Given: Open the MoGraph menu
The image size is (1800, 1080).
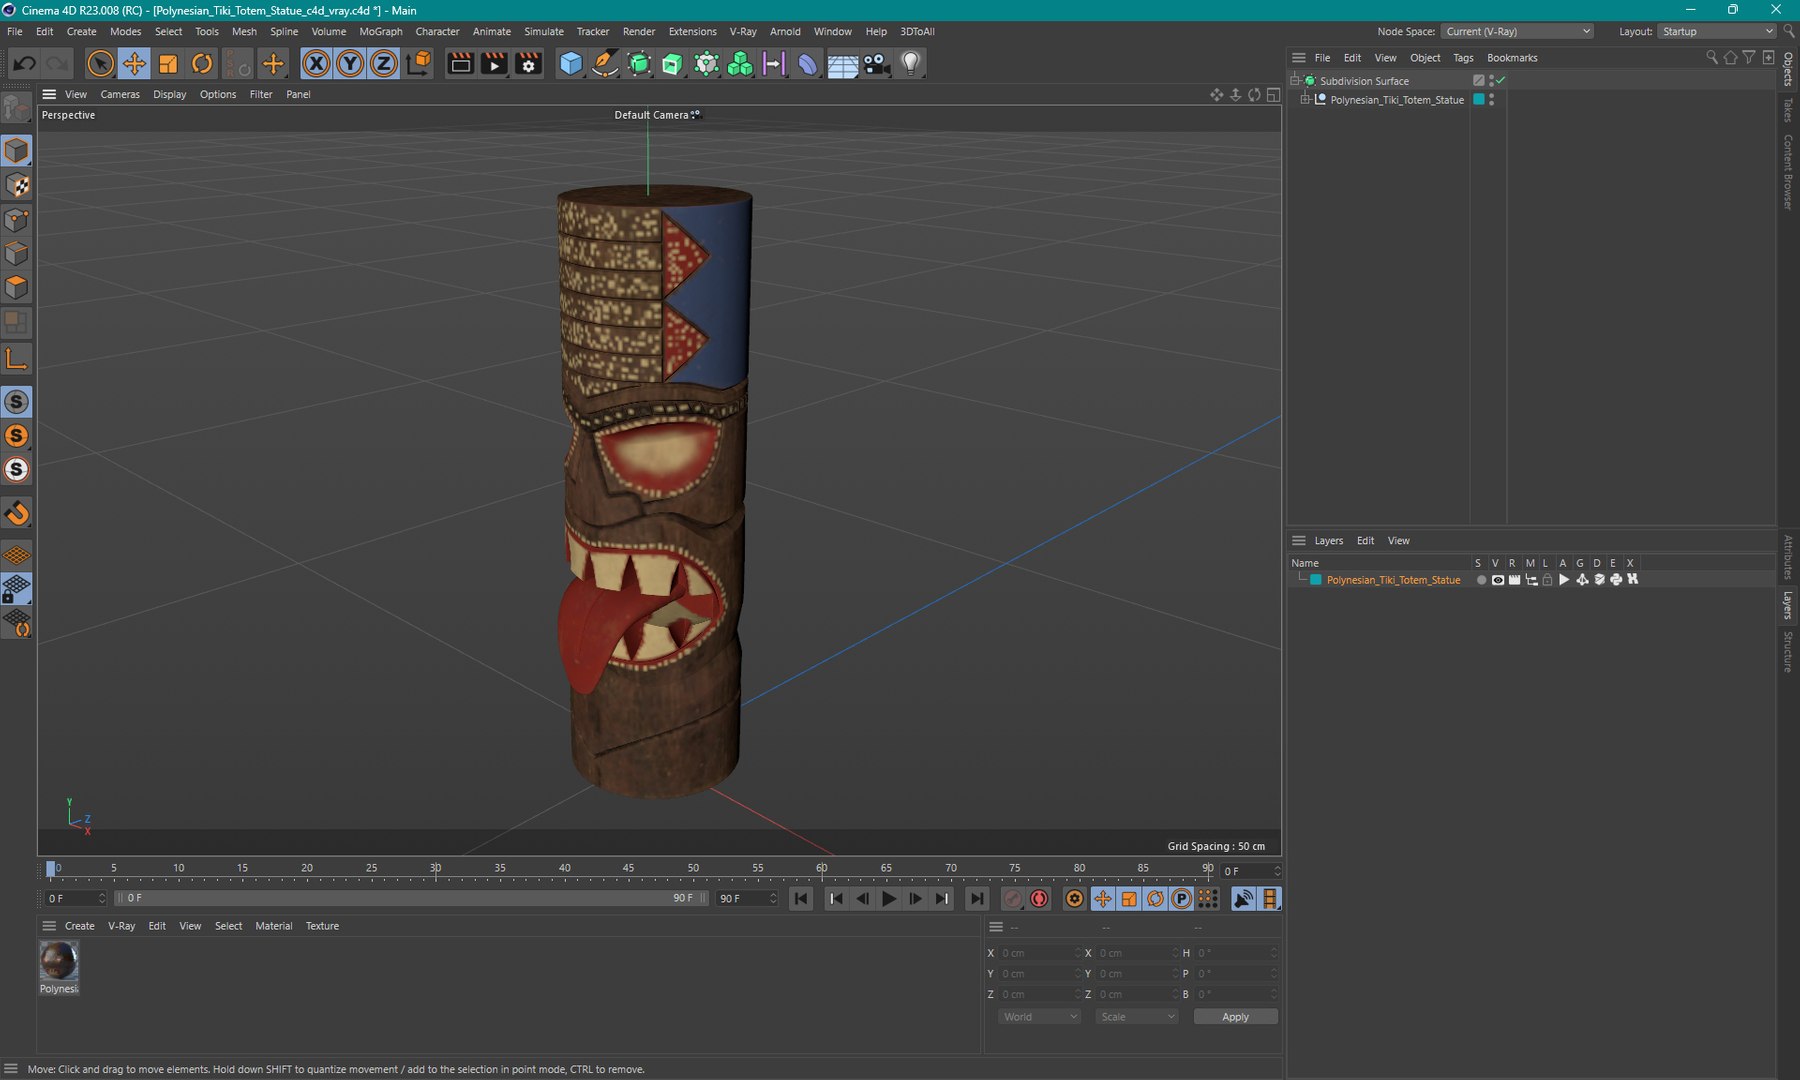Looking at the screenshot, I should click(x=380, y=32).
